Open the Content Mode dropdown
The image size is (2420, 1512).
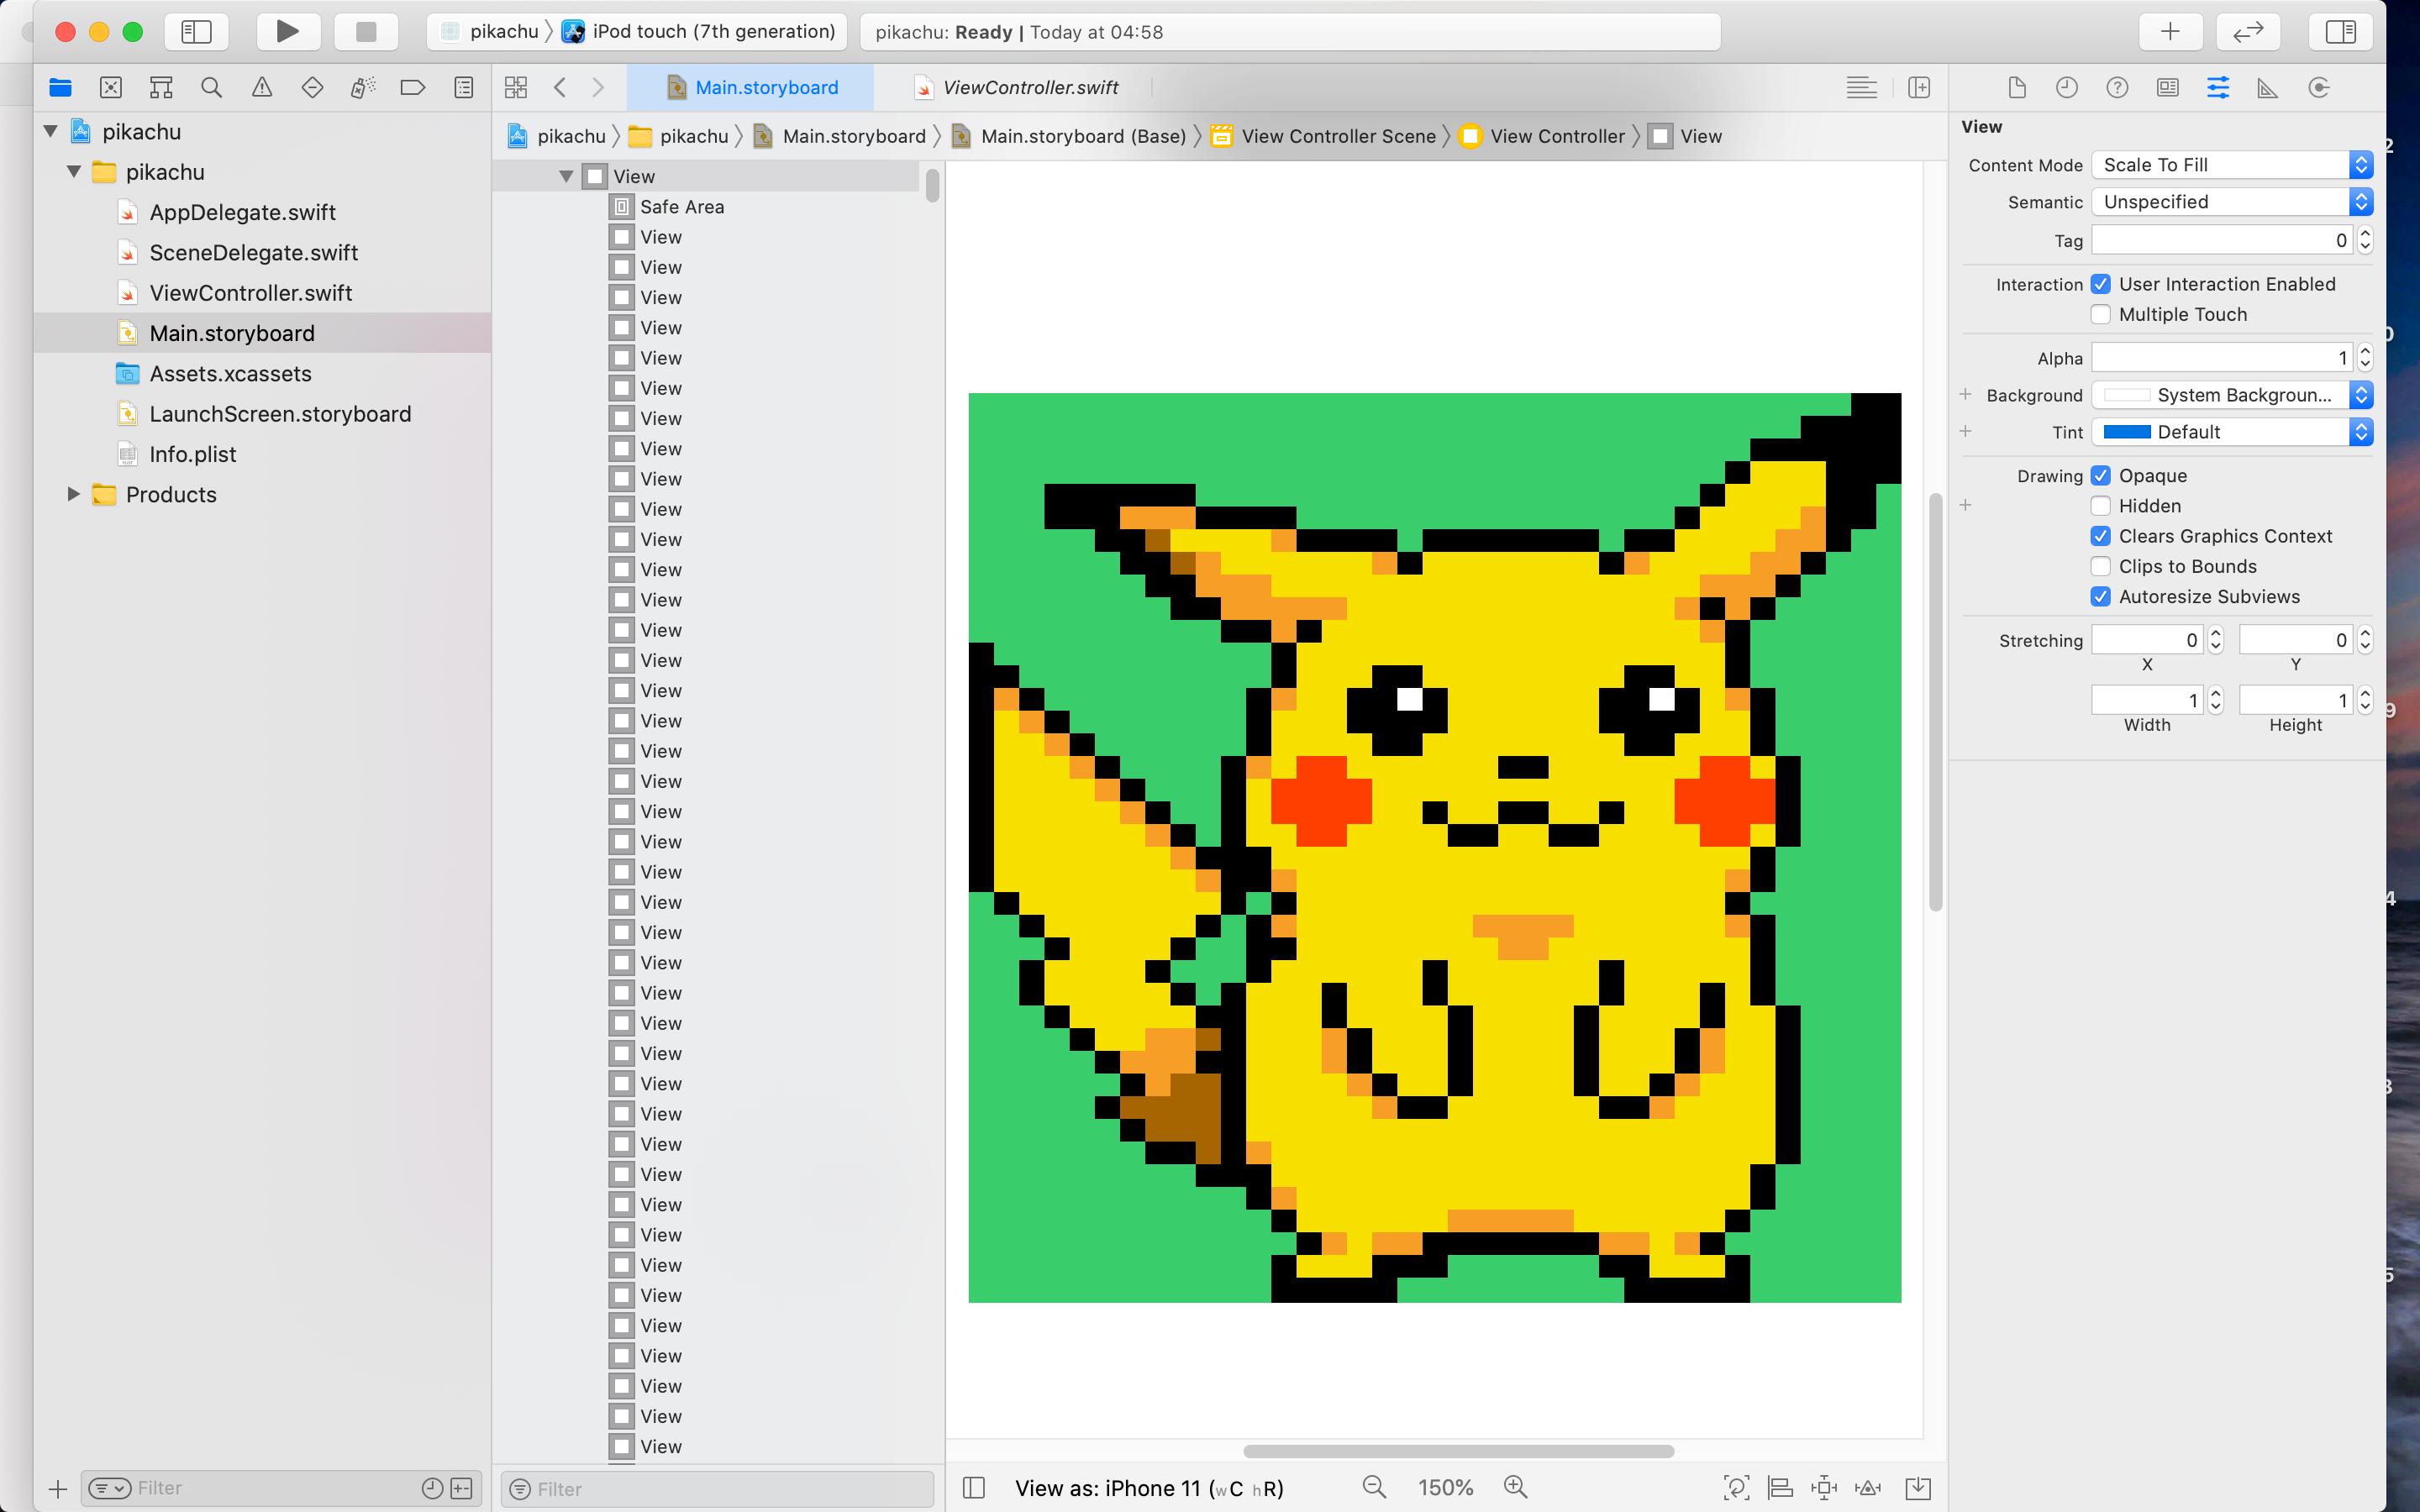coord(2231,165)
